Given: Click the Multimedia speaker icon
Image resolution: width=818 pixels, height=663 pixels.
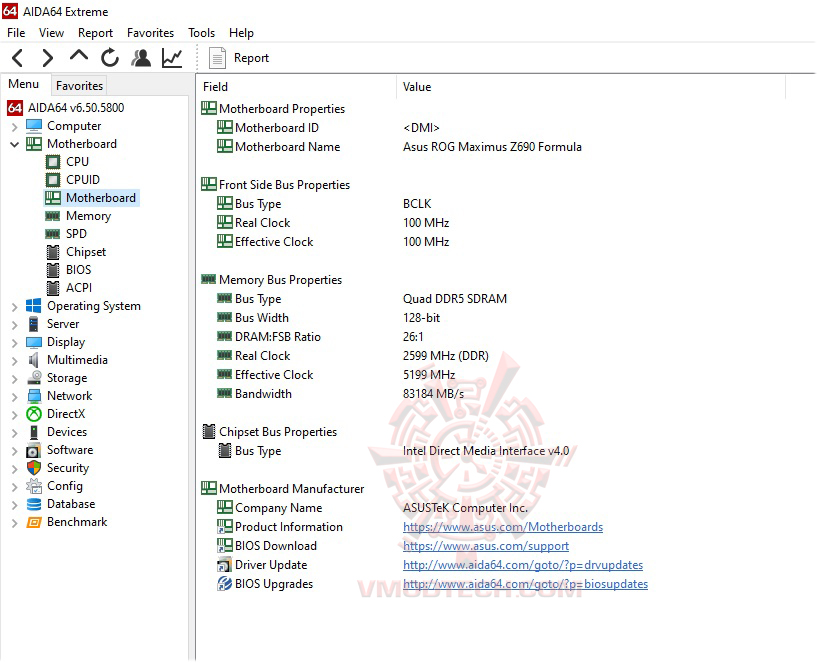Looking at the screenshot, I should point(34,360).
